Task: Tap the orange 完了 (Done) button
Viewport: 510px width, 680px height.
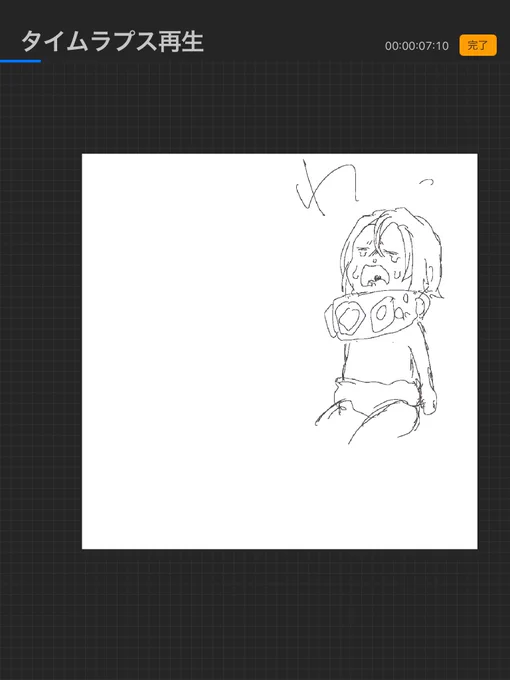Action: [478, 45]
